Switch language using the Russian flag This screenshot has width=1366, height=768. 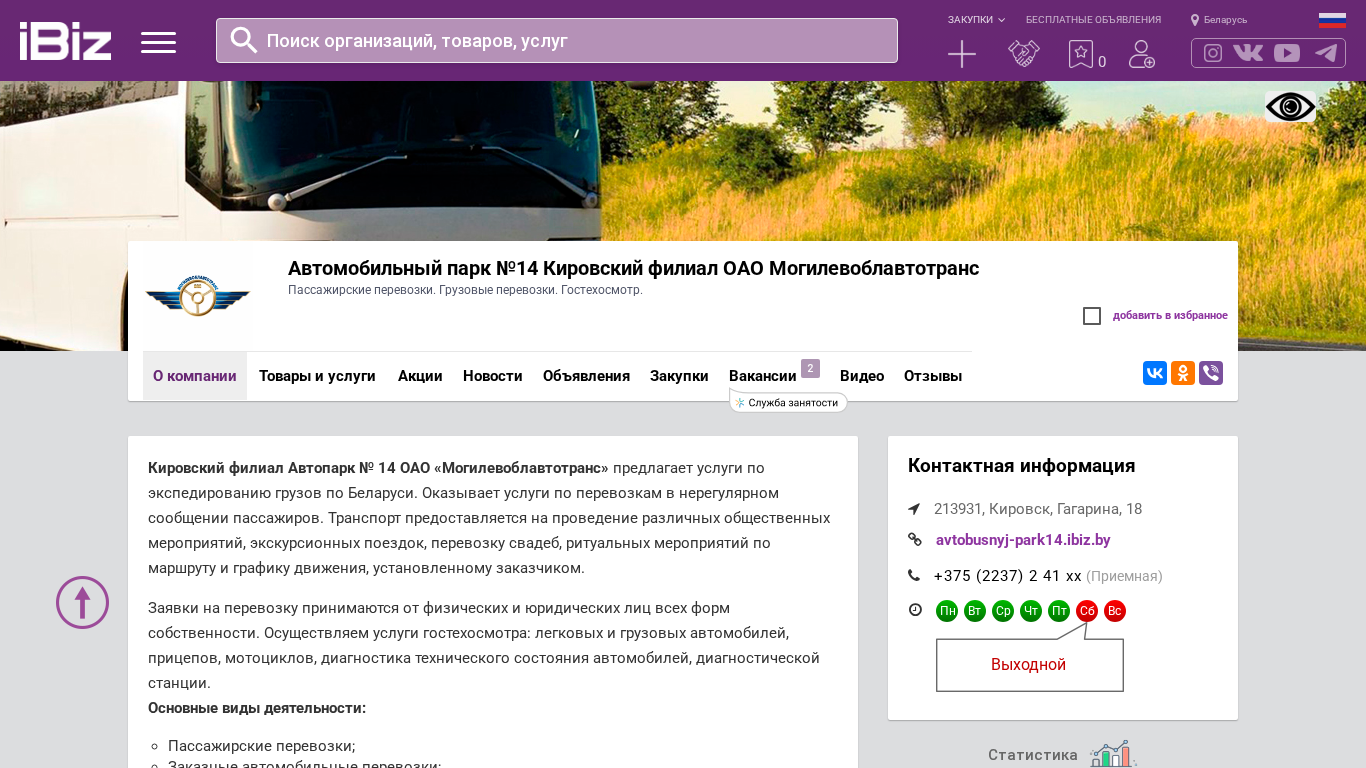[x=1332, y=20]
